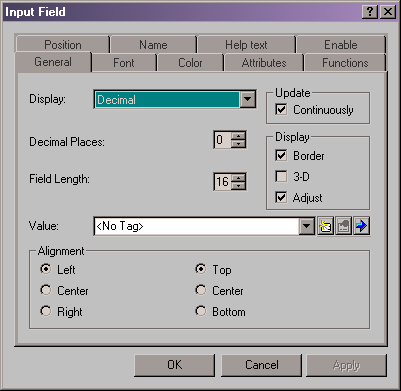Disable the Adjust checkbox
This screenshot has width=401, height=391.
point(281,197)
